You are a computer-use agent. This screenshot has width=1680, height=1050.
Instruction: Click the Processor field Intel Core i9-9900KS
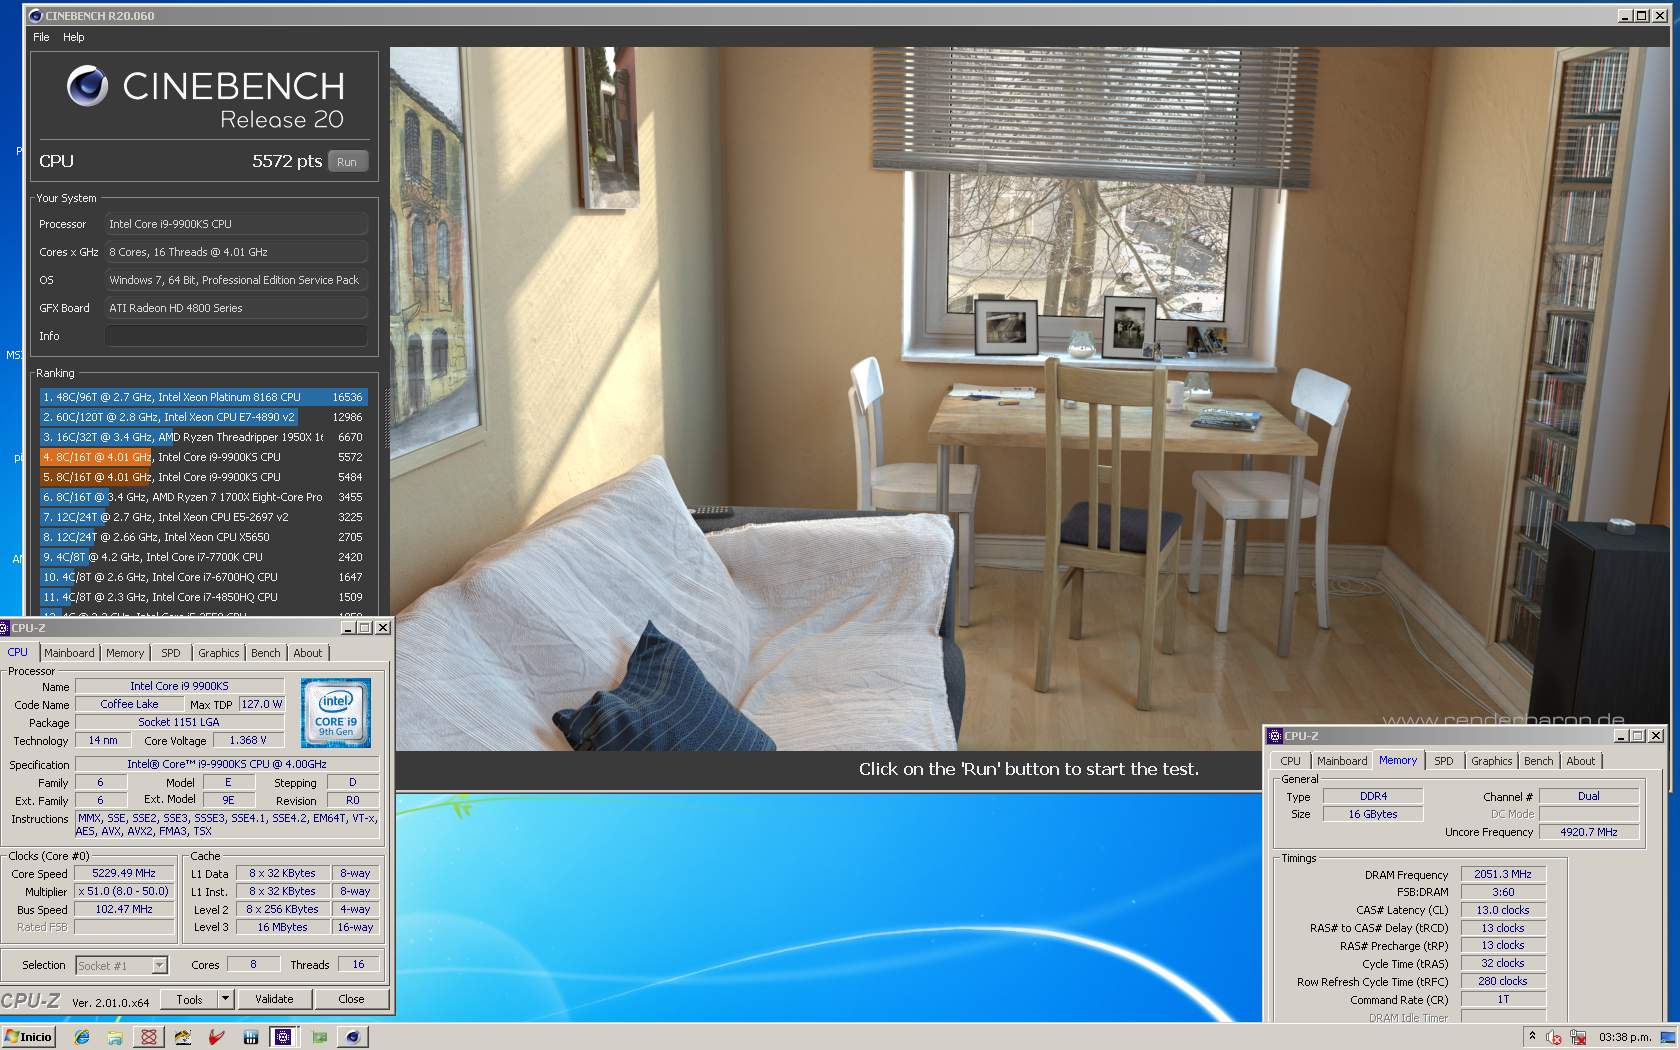(236, 224)
